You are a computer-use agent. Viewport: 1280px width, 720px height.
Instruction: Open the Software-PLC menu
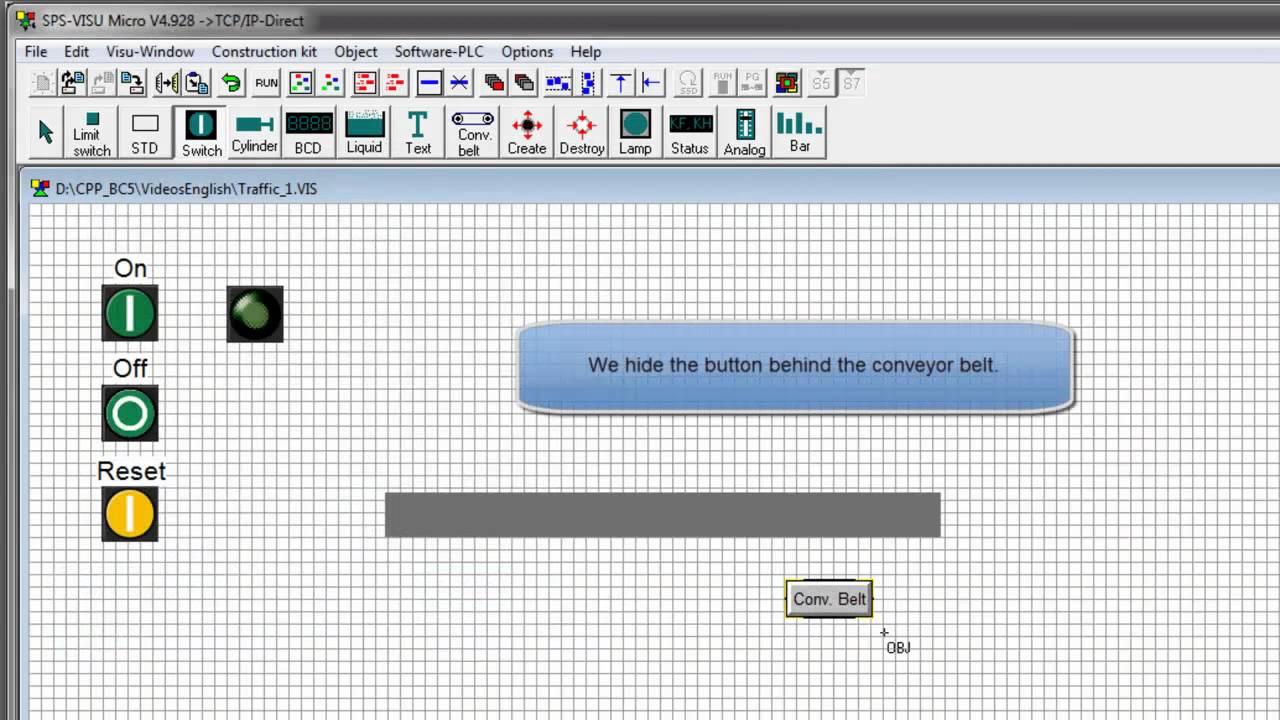[x=438, y=52]
